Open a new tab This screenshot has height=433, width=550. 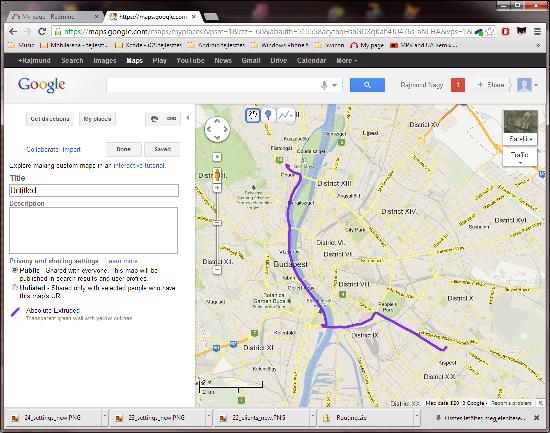tap(211, 16)
